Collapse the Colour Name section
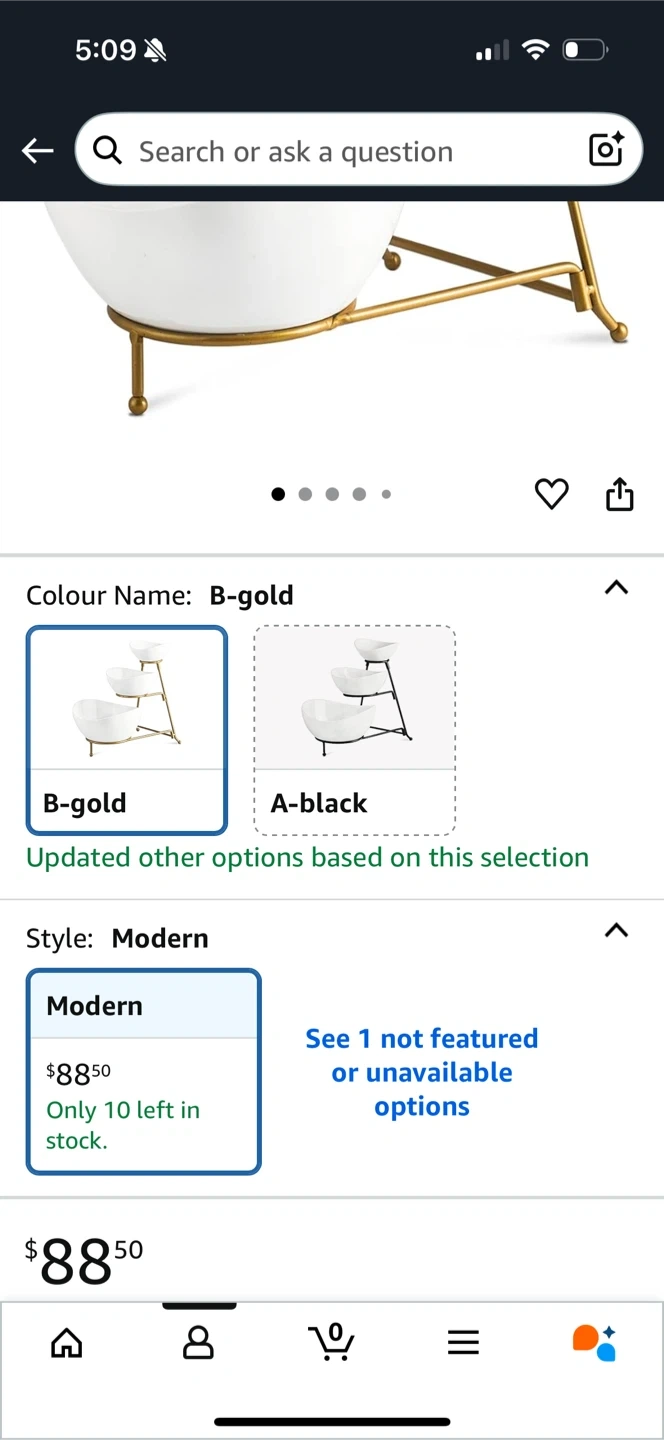 coord(617,588)
